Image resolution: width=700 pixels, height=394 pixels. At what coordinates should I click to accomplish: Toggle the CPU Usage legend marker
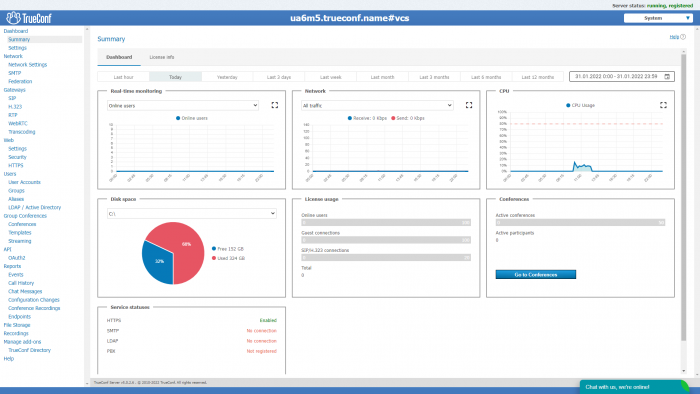pos(568,105)
